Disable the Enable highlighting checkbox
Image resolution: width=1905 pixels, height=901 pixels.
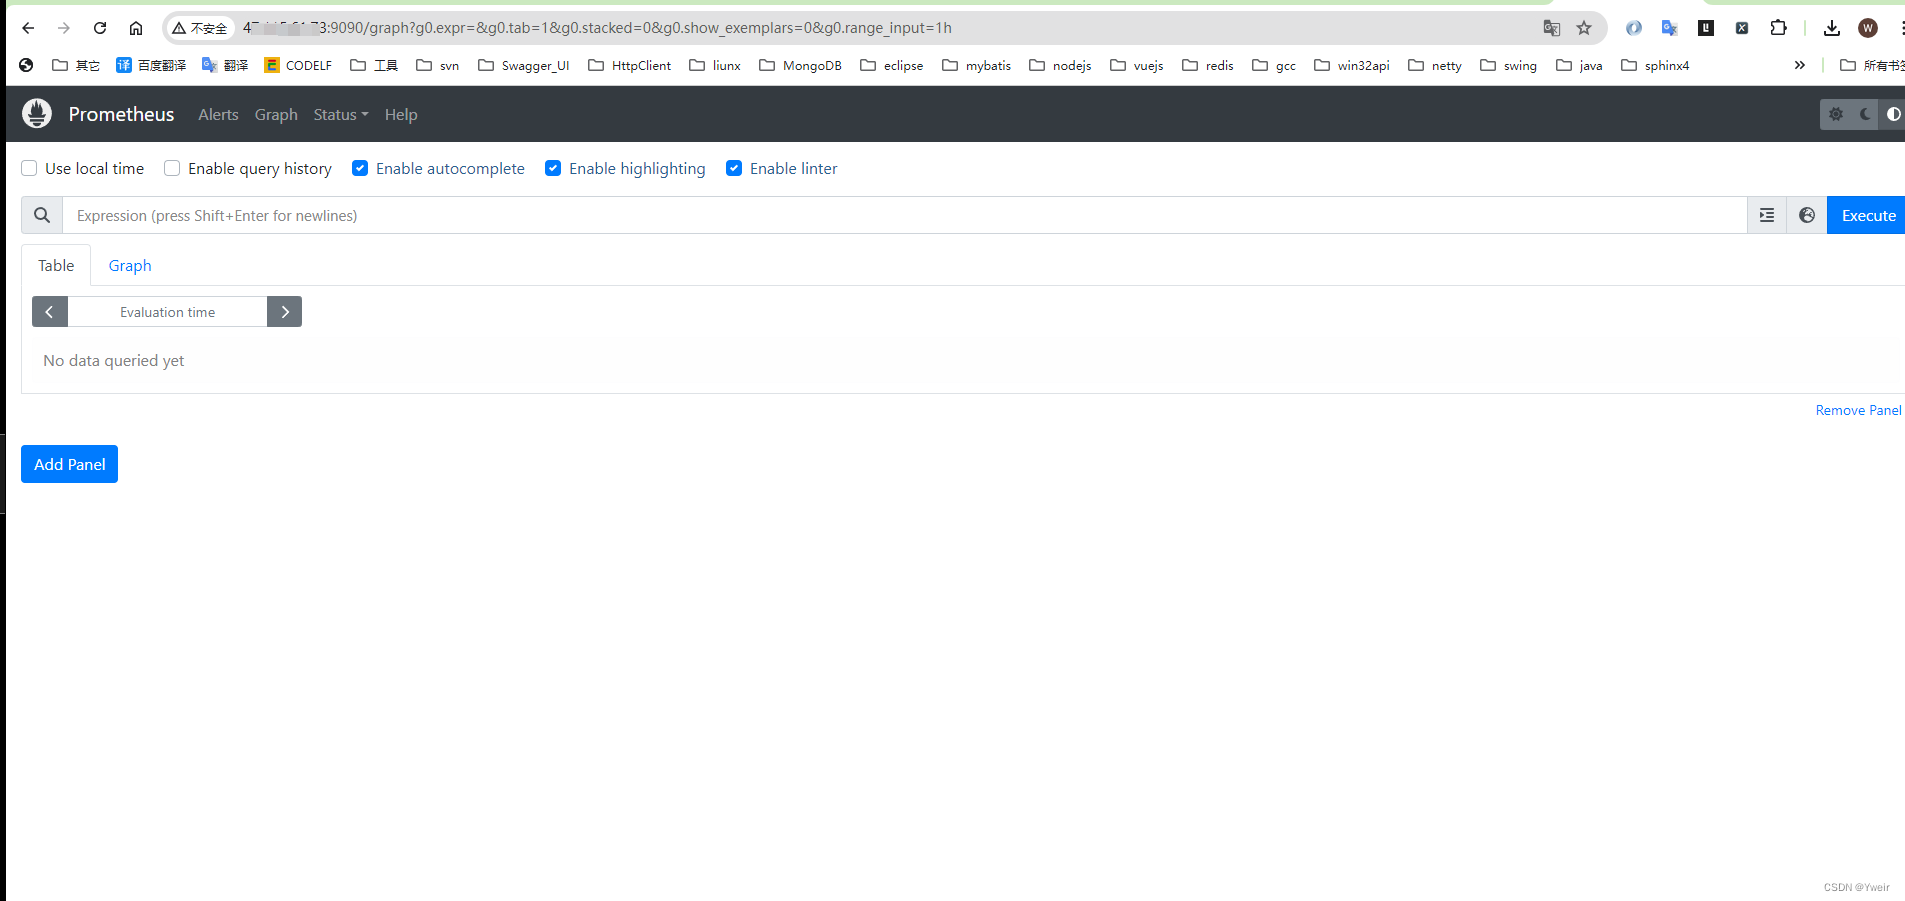tap(553, 168)
